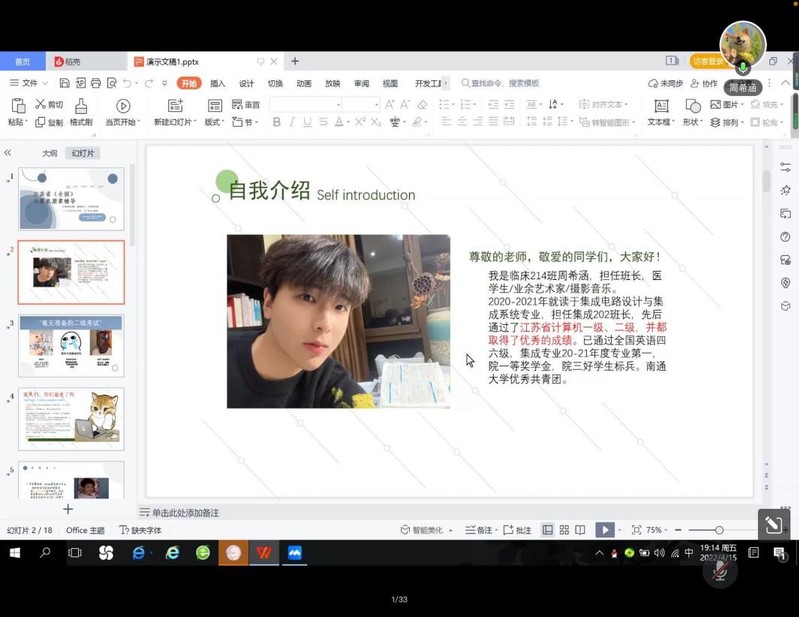Toggle Notes (备注) pane in status bar
Image resolution: width=799 pixels, height=617 pixels.
pyautogui.click(x=478, y=530)
